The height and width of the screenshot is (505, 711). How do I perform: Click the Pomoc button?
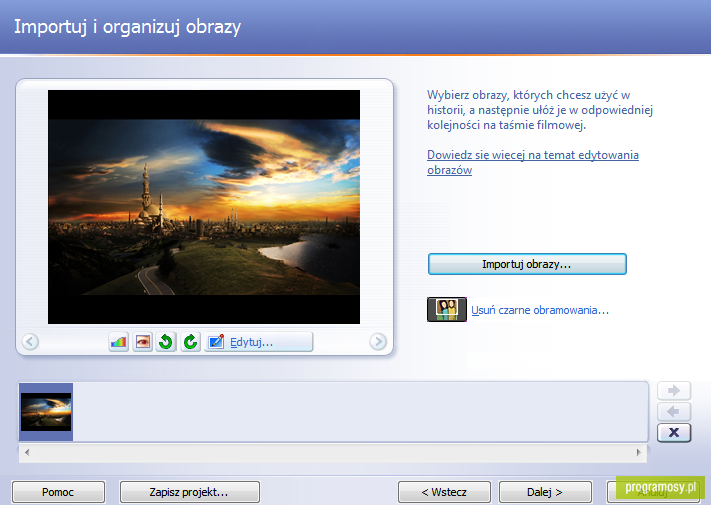tap(58, 492)
